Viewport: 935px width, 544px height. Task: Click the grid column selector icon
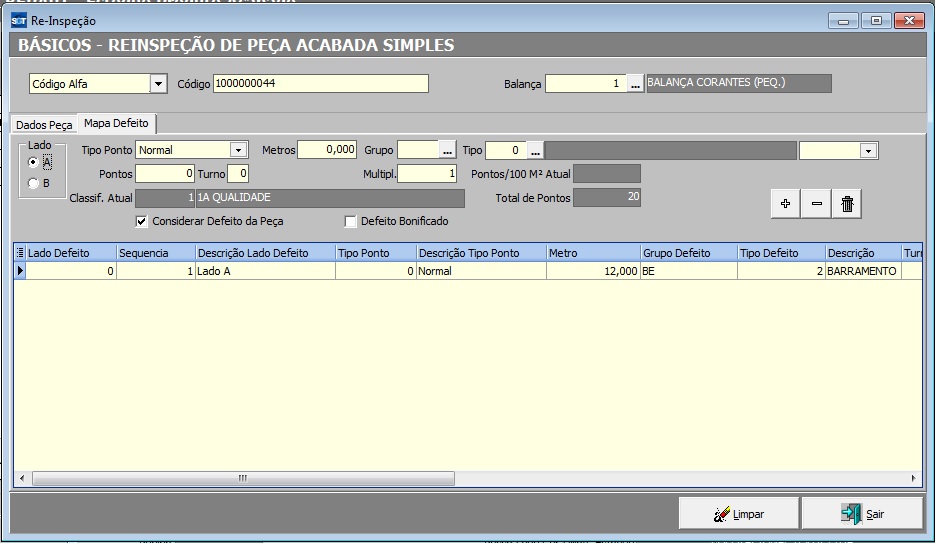pos(20,253)
